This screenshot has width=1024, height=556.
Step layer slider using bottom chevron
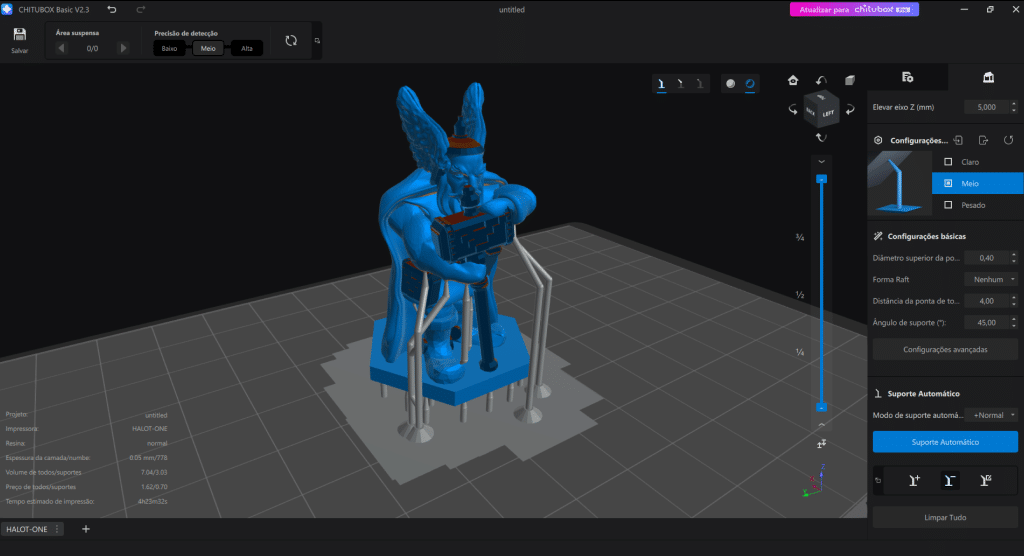point(822,425)
